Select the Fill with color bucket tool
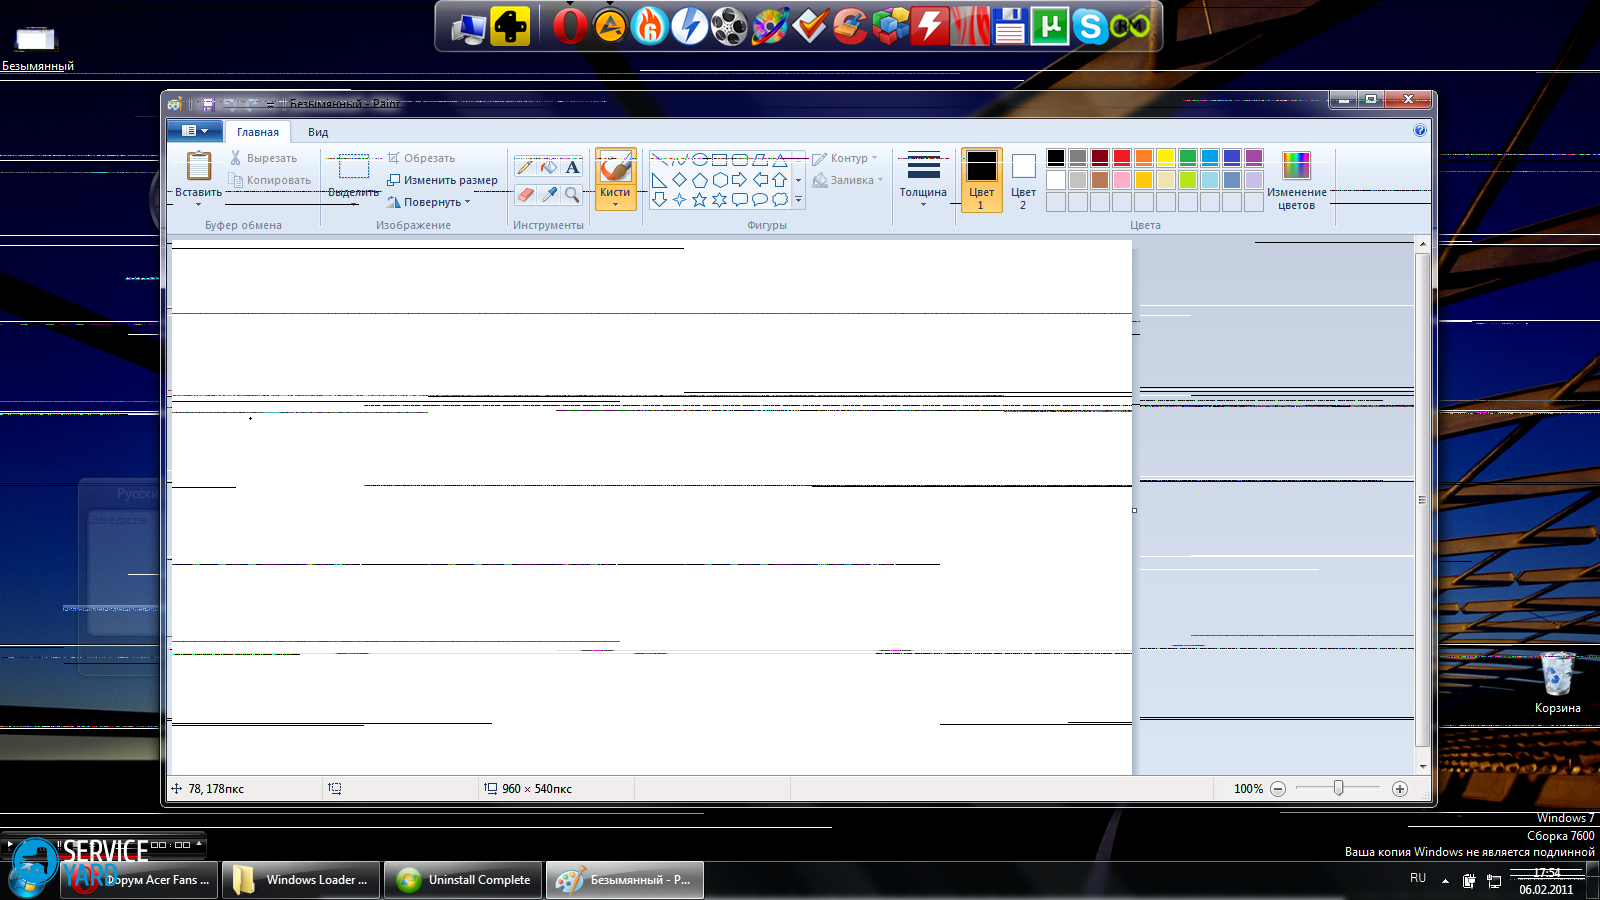Screen dimensions: 1600x900 pyautogui.click(x=549, y=167)
